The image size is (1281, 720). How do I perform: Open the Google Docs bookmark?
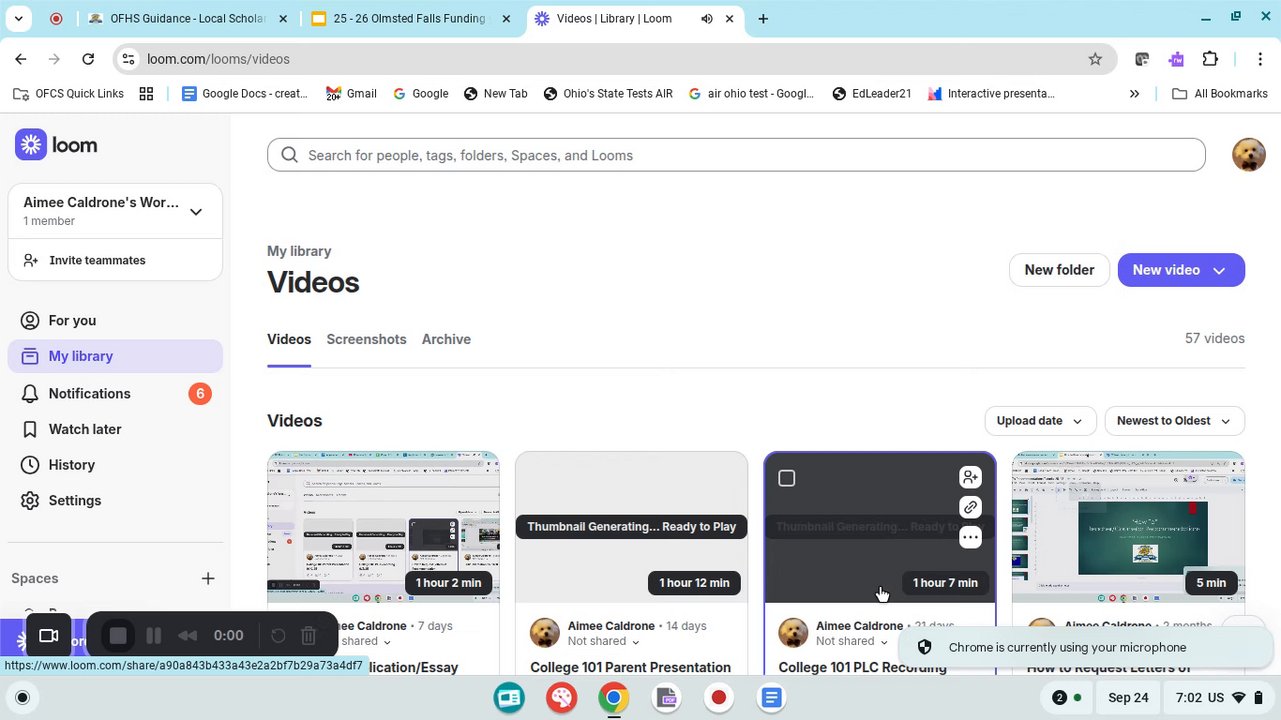click(x=245, y=94)
